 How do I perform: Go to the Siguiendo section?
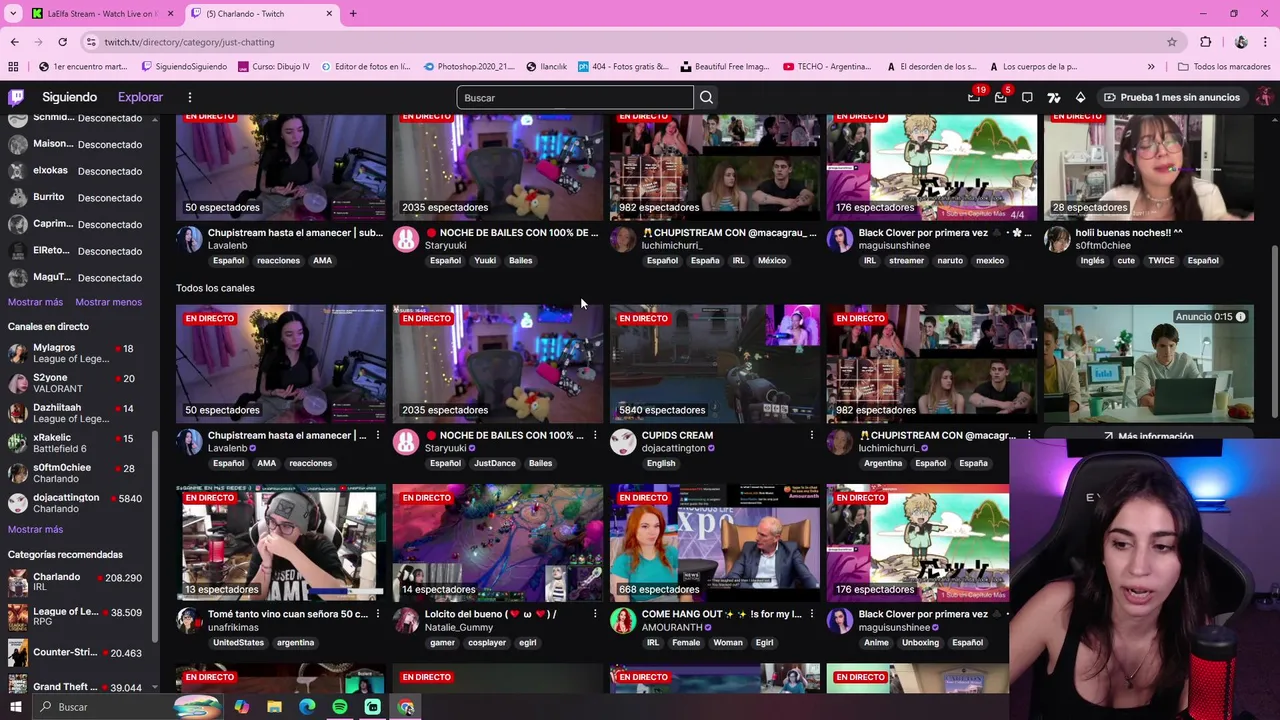click(x=69, y=97)
